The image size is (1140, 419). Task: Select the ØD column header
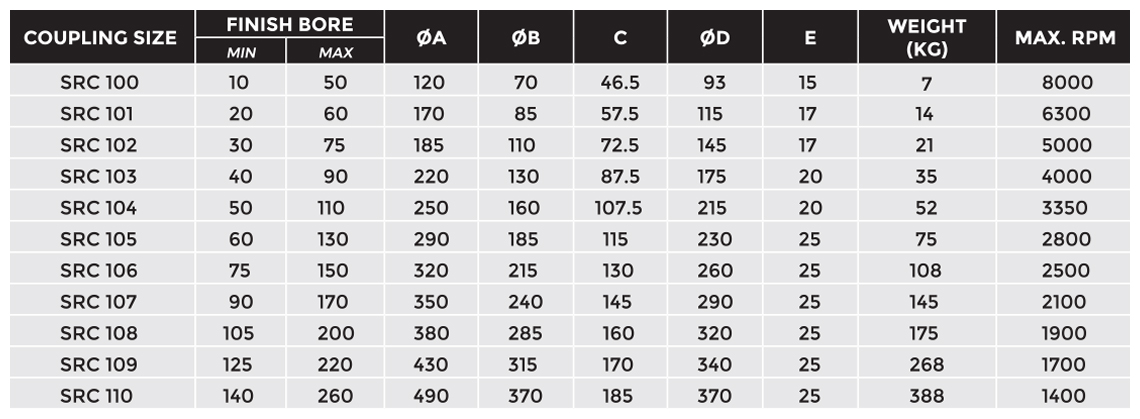(714, 38)
